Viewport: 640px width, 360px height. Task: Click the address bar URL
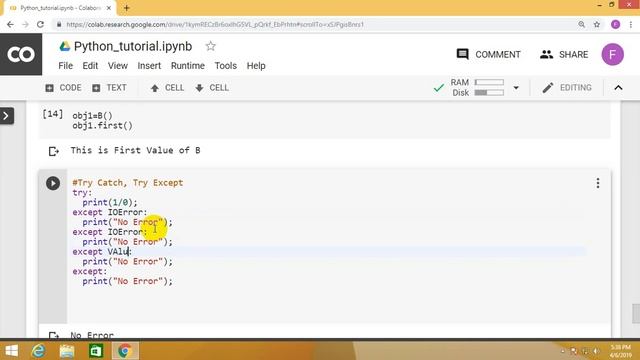[215, 24]
